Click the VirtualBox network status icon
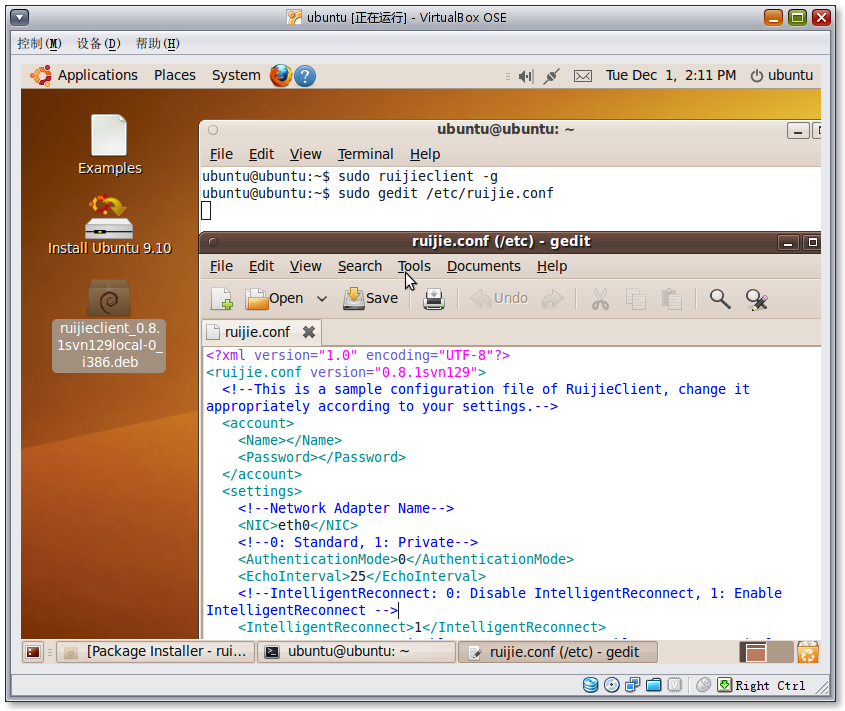This screenshot has height=711, width=845. pos(633,685)
